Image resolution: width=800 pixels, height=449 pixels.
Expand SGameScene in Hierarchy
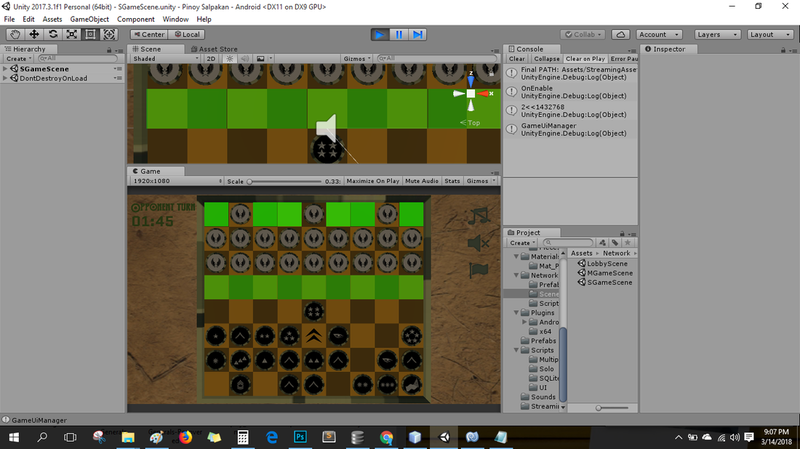(5, 68)
